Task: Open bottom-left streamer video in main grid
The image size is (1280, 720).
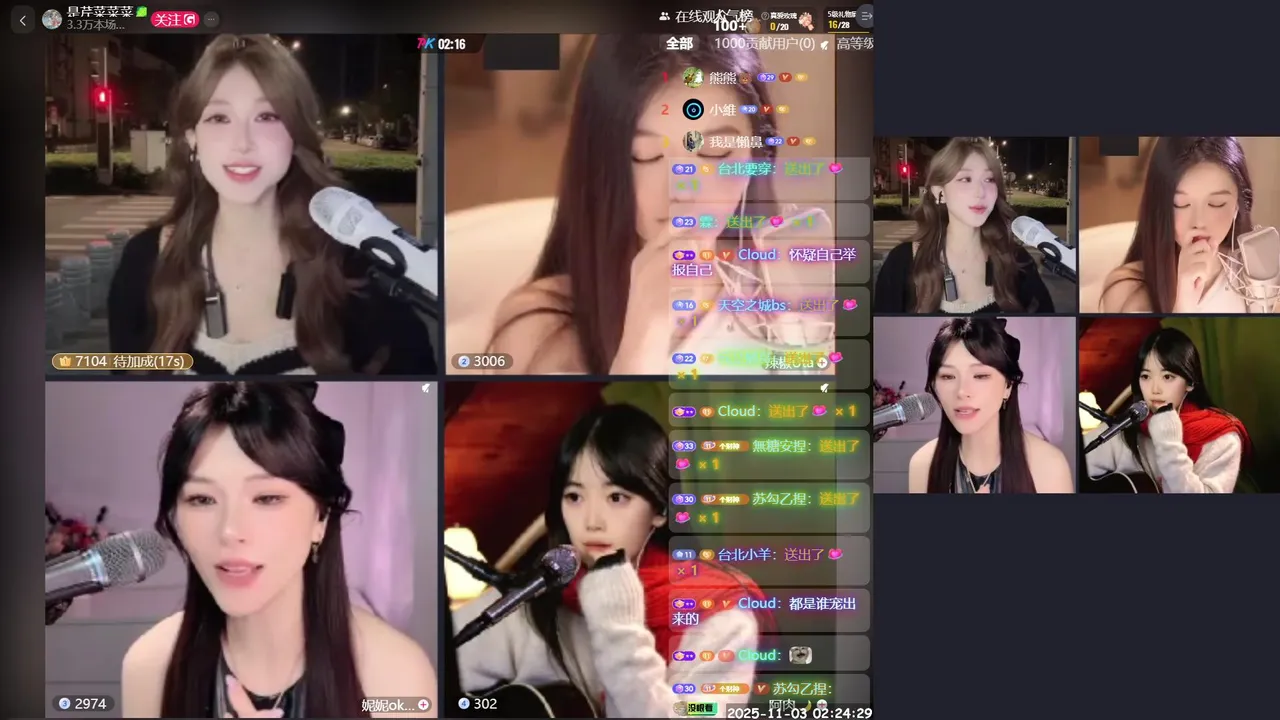Action: [x=241, y=549]
